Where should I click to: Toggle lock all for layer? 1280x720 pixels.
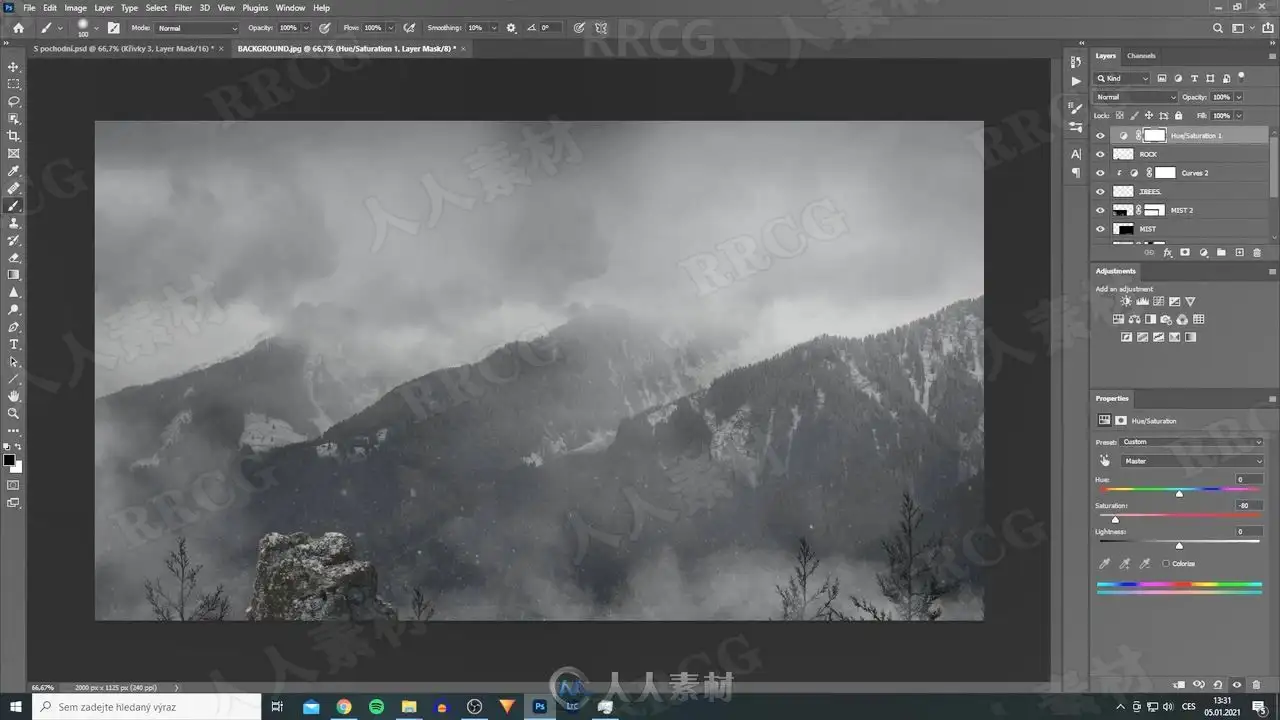click(1179, 116)
